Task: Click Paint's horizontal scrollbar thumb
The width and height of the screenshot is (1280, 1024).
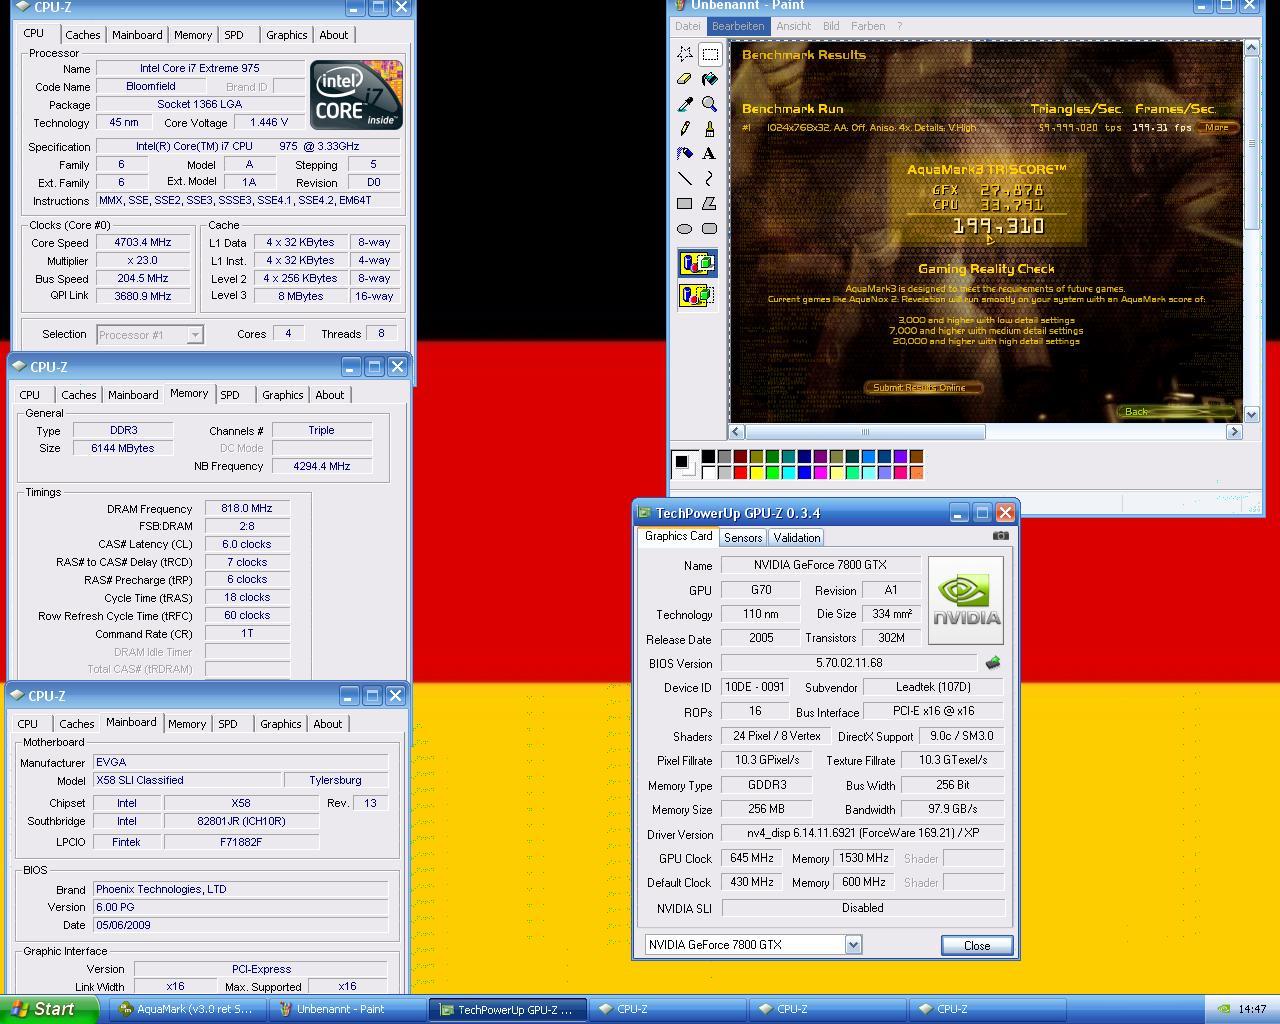Action: tap(866, 432)
